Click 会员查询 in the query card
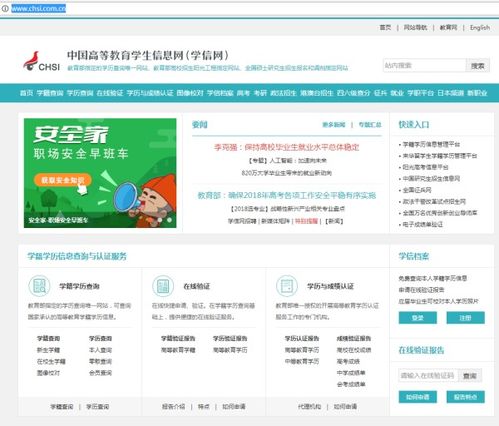This screenshot has height=426, width=499. [x=100, y=373]
